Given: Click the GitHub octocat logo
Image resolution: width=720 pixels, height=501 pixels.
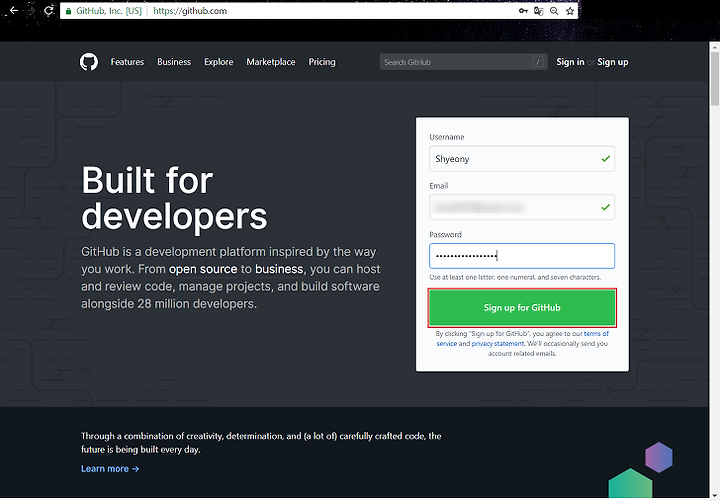Looking at the screenshot, I should (89, 62).
